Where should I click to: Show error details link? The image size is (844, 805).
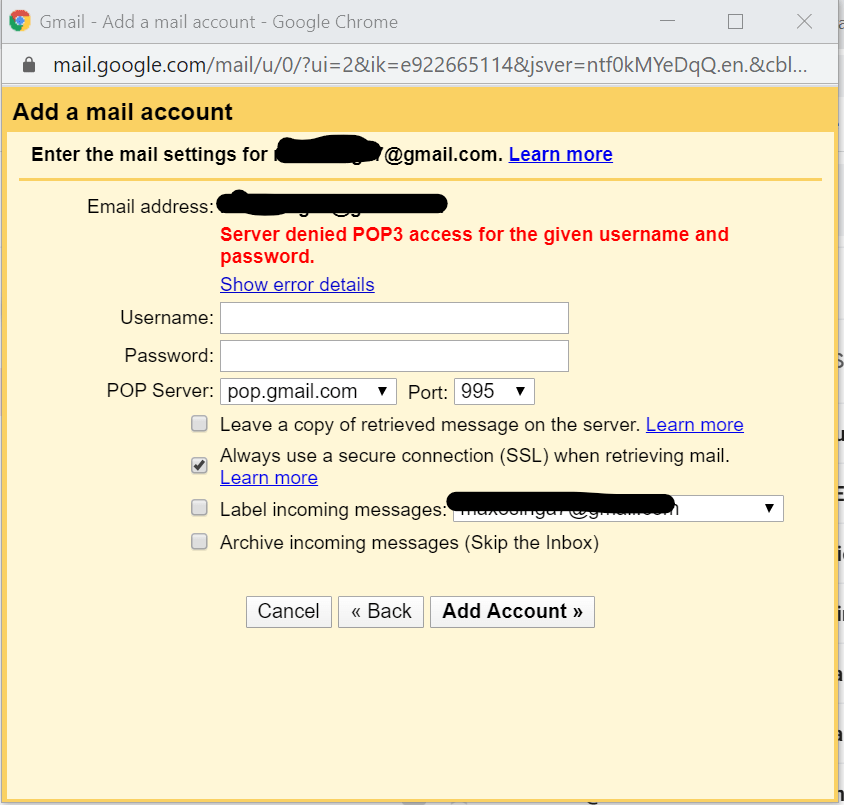[297, 284]
